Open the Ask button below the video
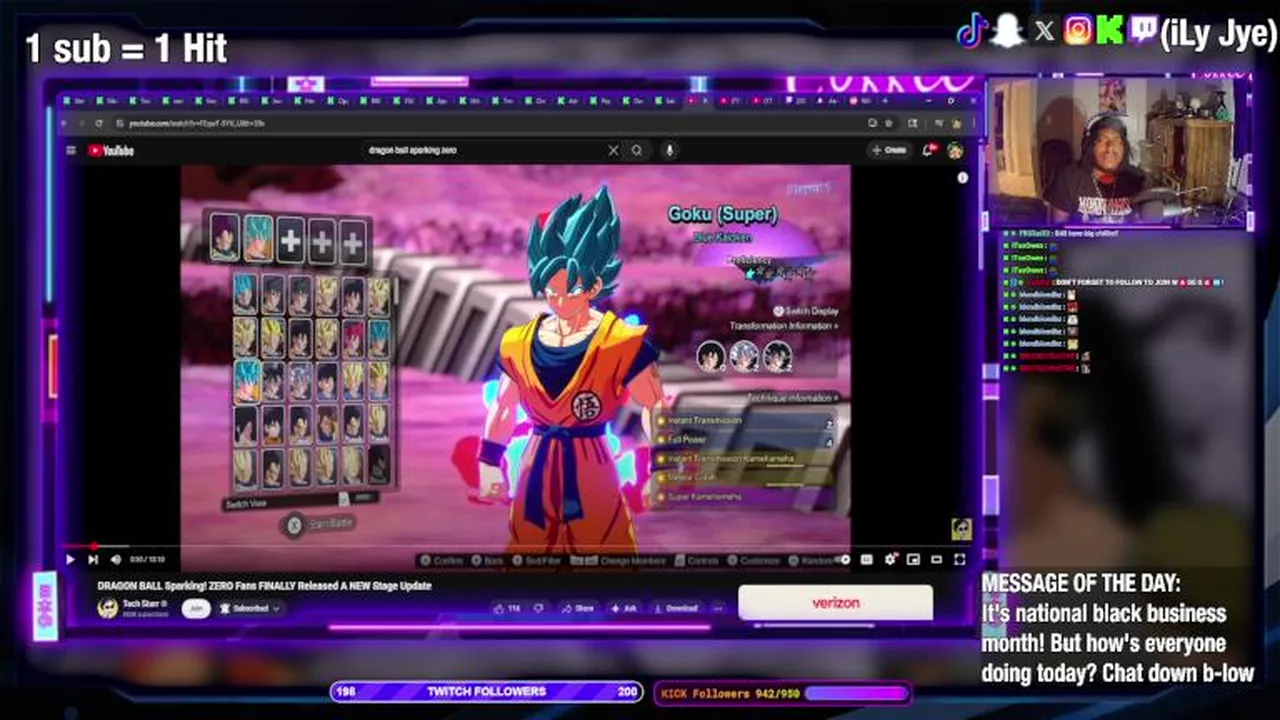 click(624, 608)
